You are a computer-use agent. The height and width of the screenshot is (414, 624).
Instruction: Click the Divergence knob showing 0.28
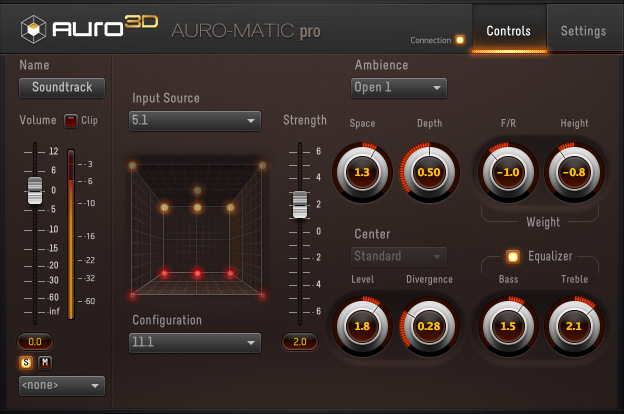[x=429, y=326]
